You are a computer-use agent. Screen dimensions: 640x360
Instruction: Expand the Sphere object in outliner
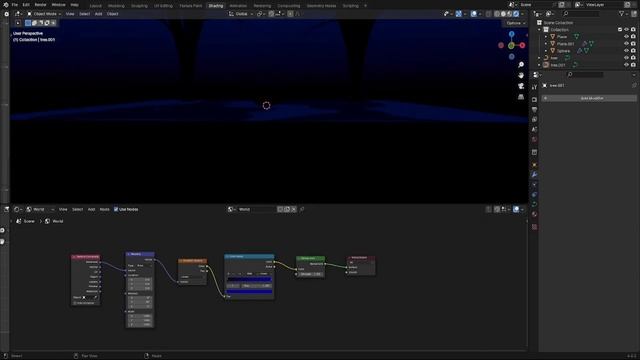pos(546,51)
